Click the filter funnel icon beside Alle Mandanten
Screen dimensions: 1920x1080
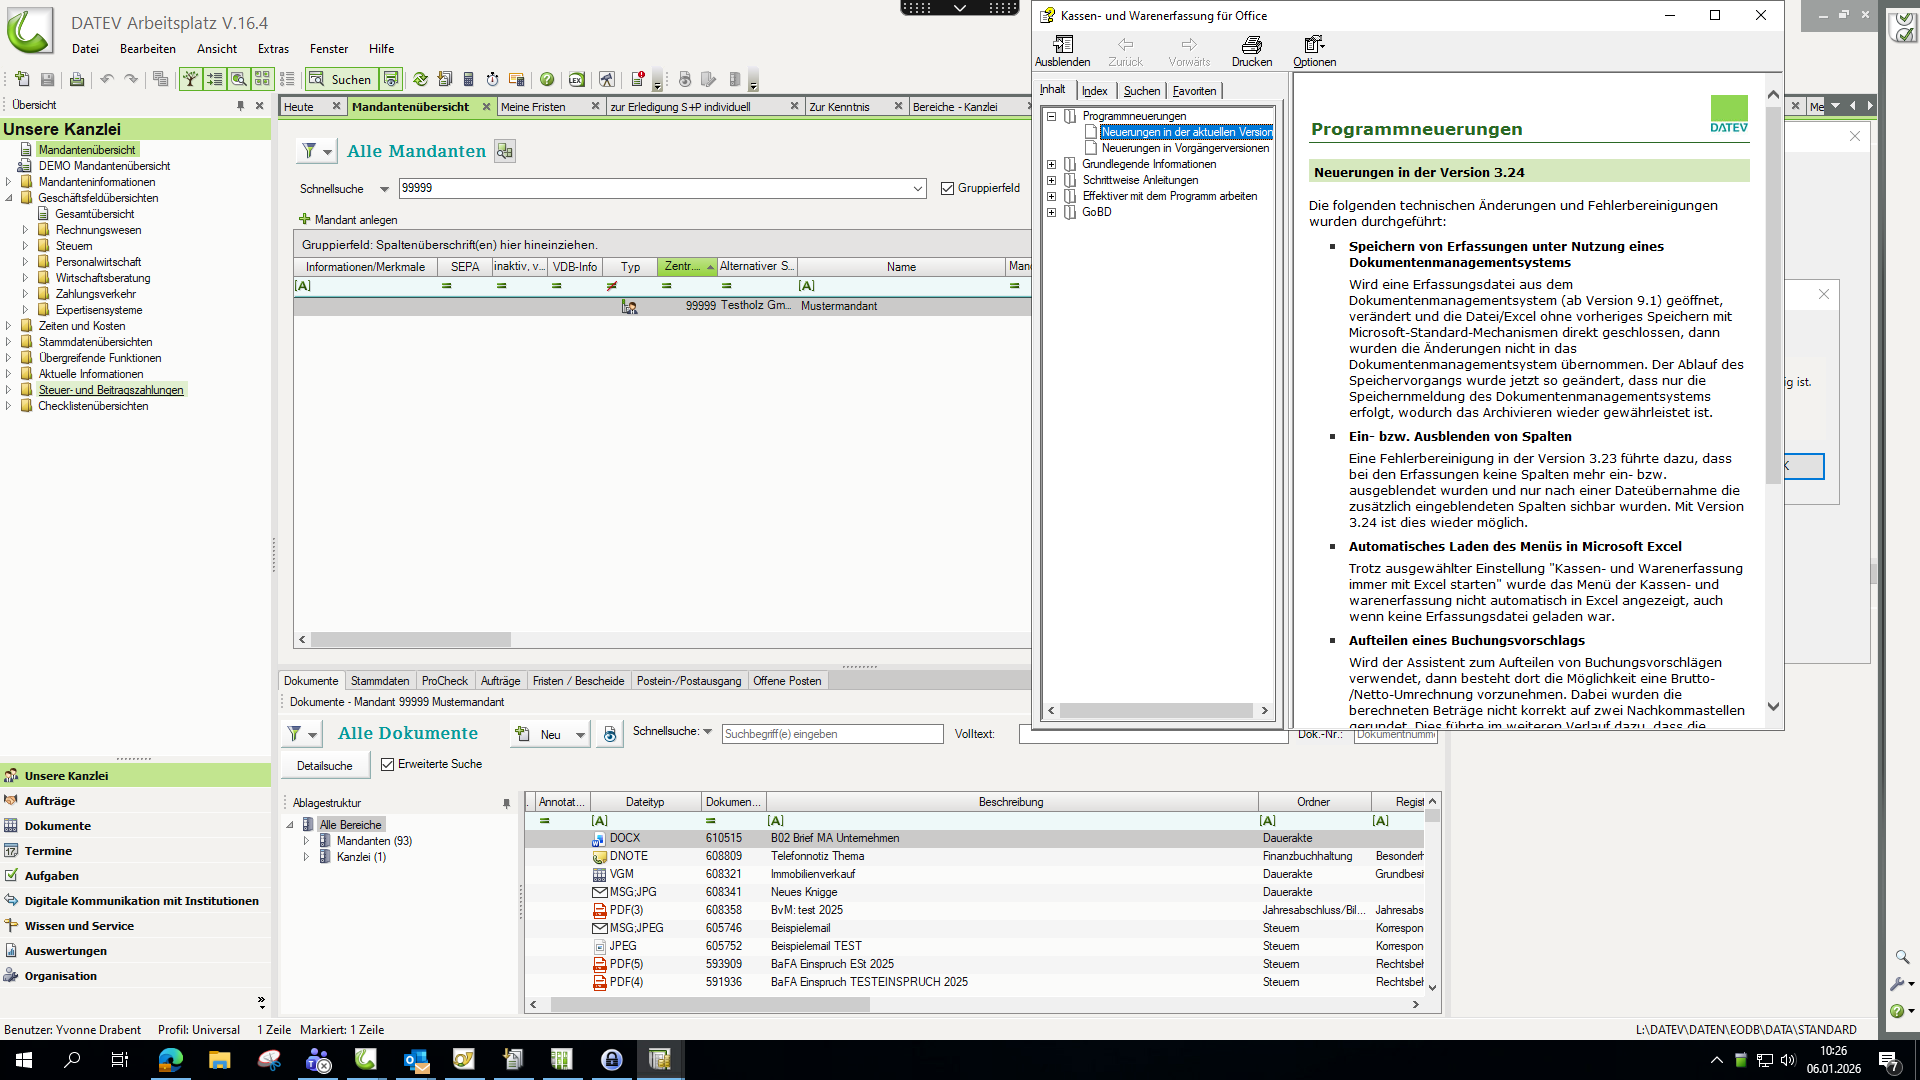point(309,151)
